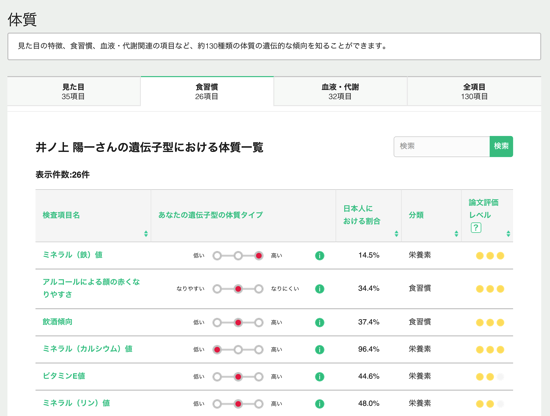Screen dimensions: 550x416
Task: Click the 栄養素 category cell in ミネラル(カルシウム)値 row
Action: pyautogui.click(x=420, y=349)
